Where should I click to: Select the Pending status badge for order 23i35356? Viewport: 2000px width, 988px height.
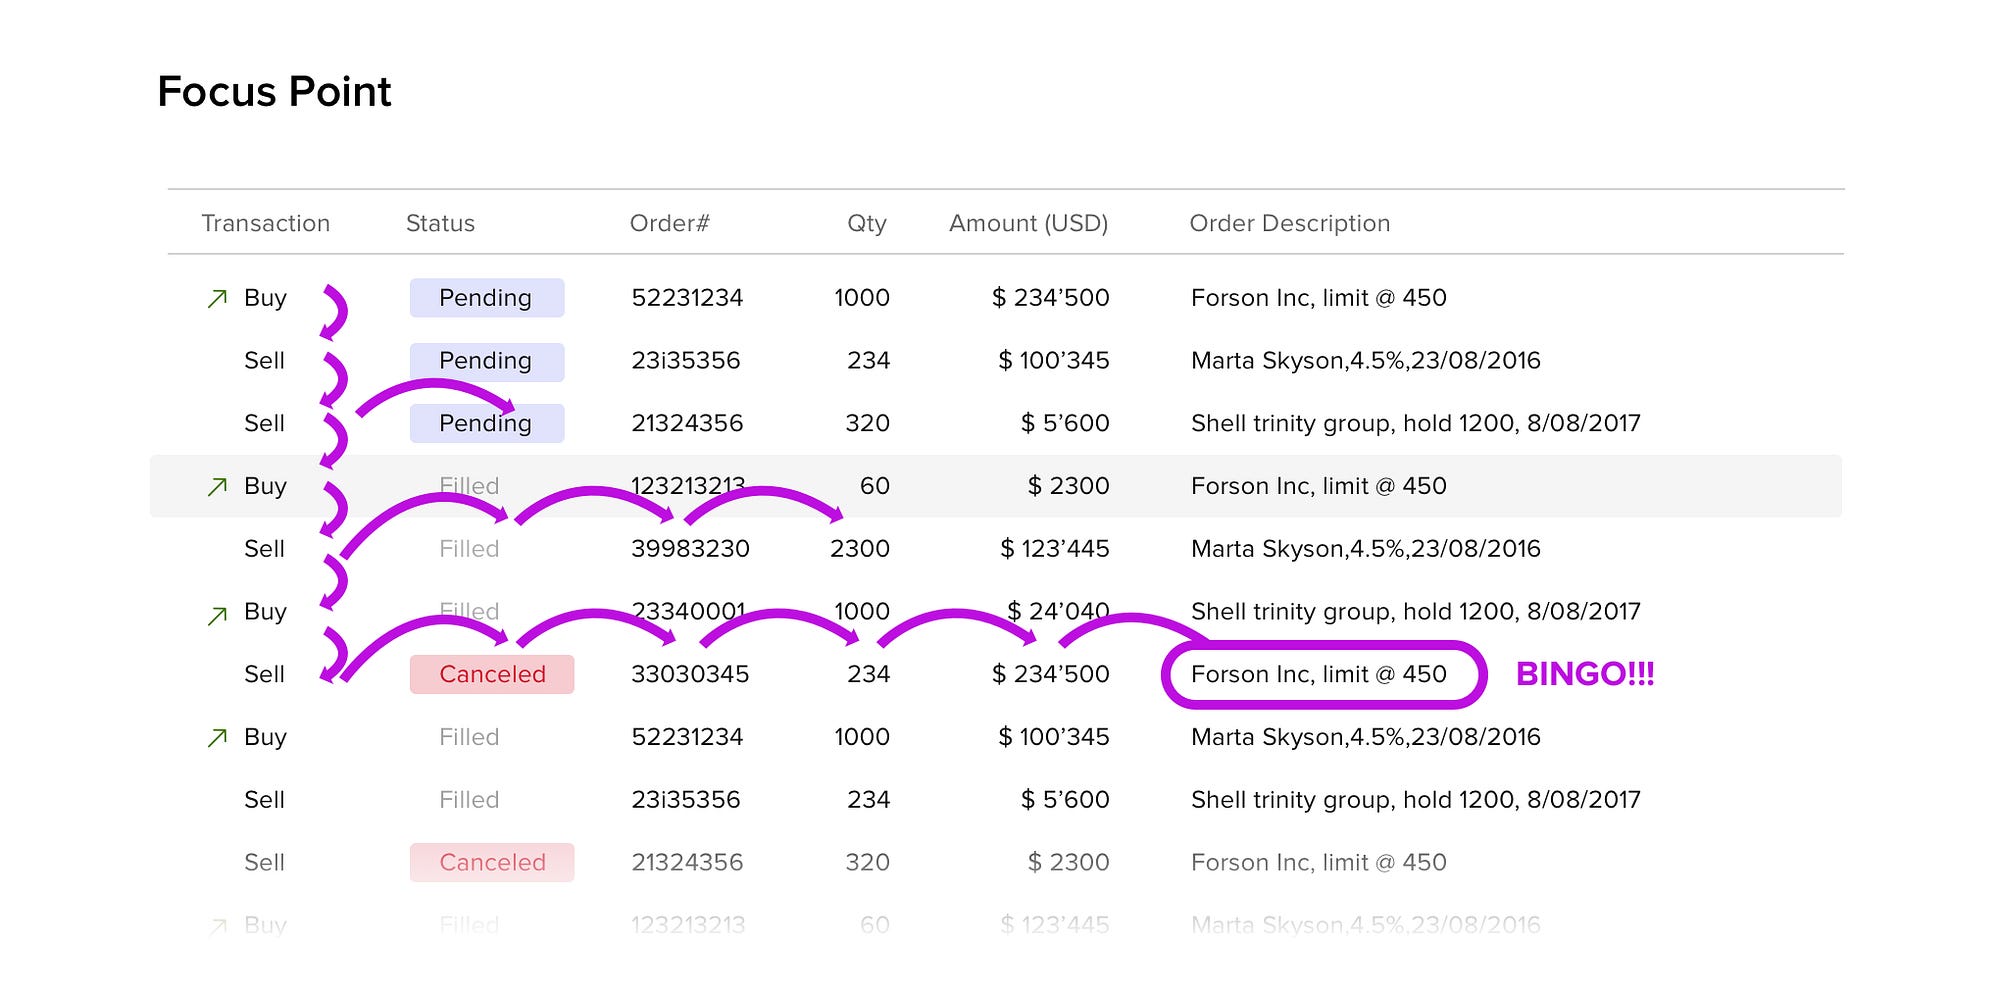point(487,361)
